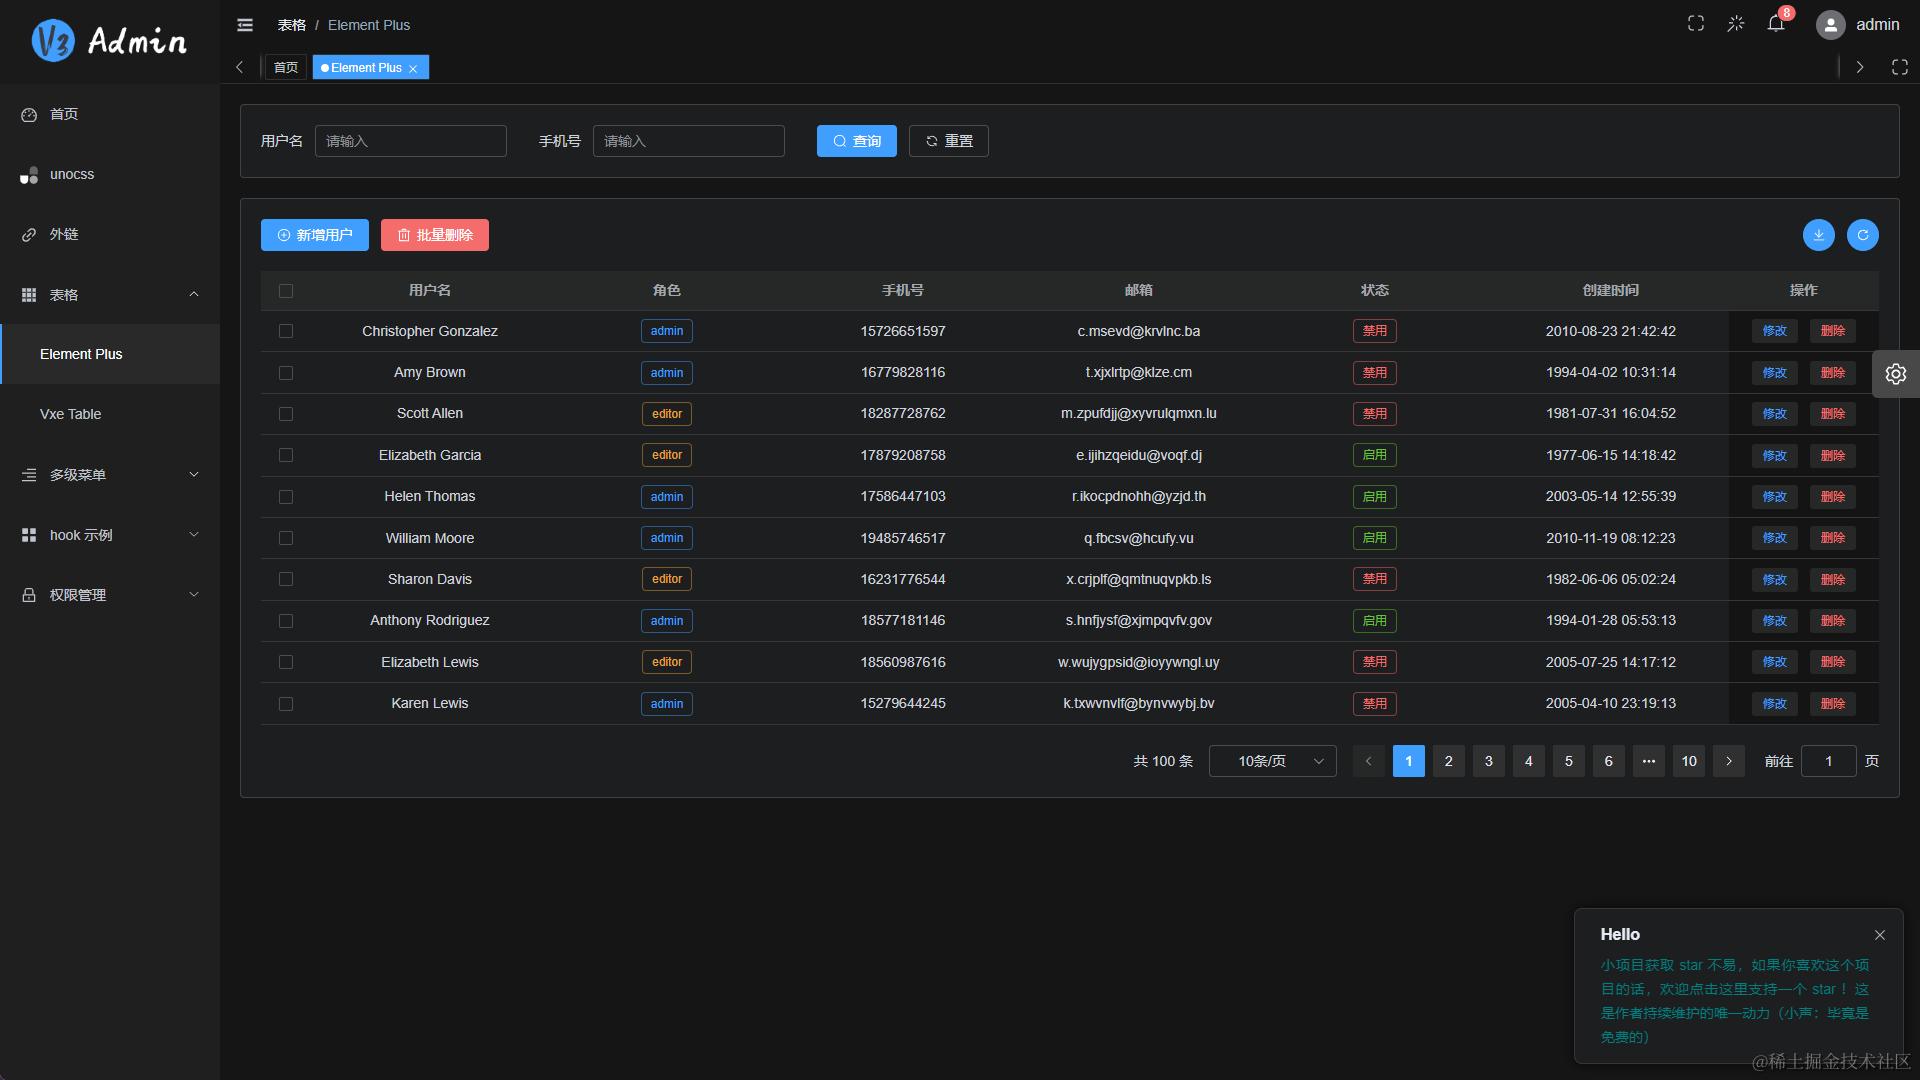The height and width of the screenshot is (1080, 1920).
Task: Close the Hello notification popup
Action: click(1880, 935)
